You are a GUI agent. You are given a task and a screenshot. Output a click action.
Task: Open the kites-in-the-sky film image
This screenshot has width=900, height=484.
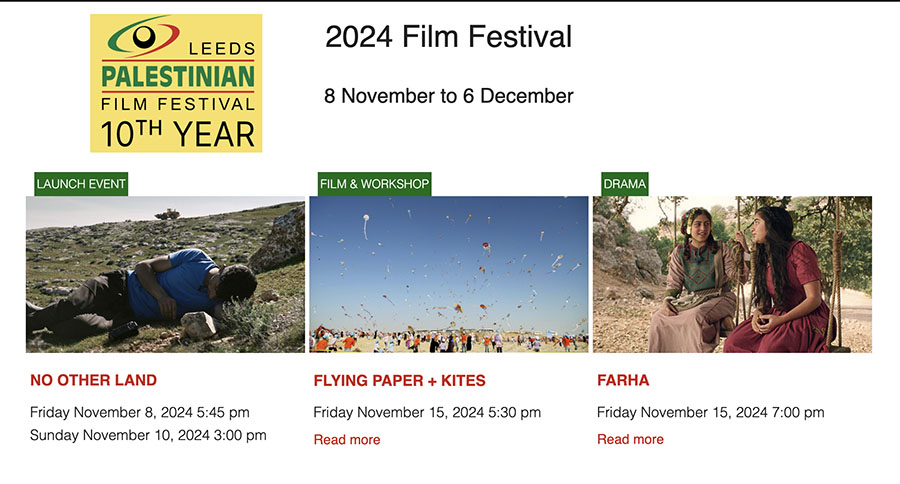[x=448, y=275]
